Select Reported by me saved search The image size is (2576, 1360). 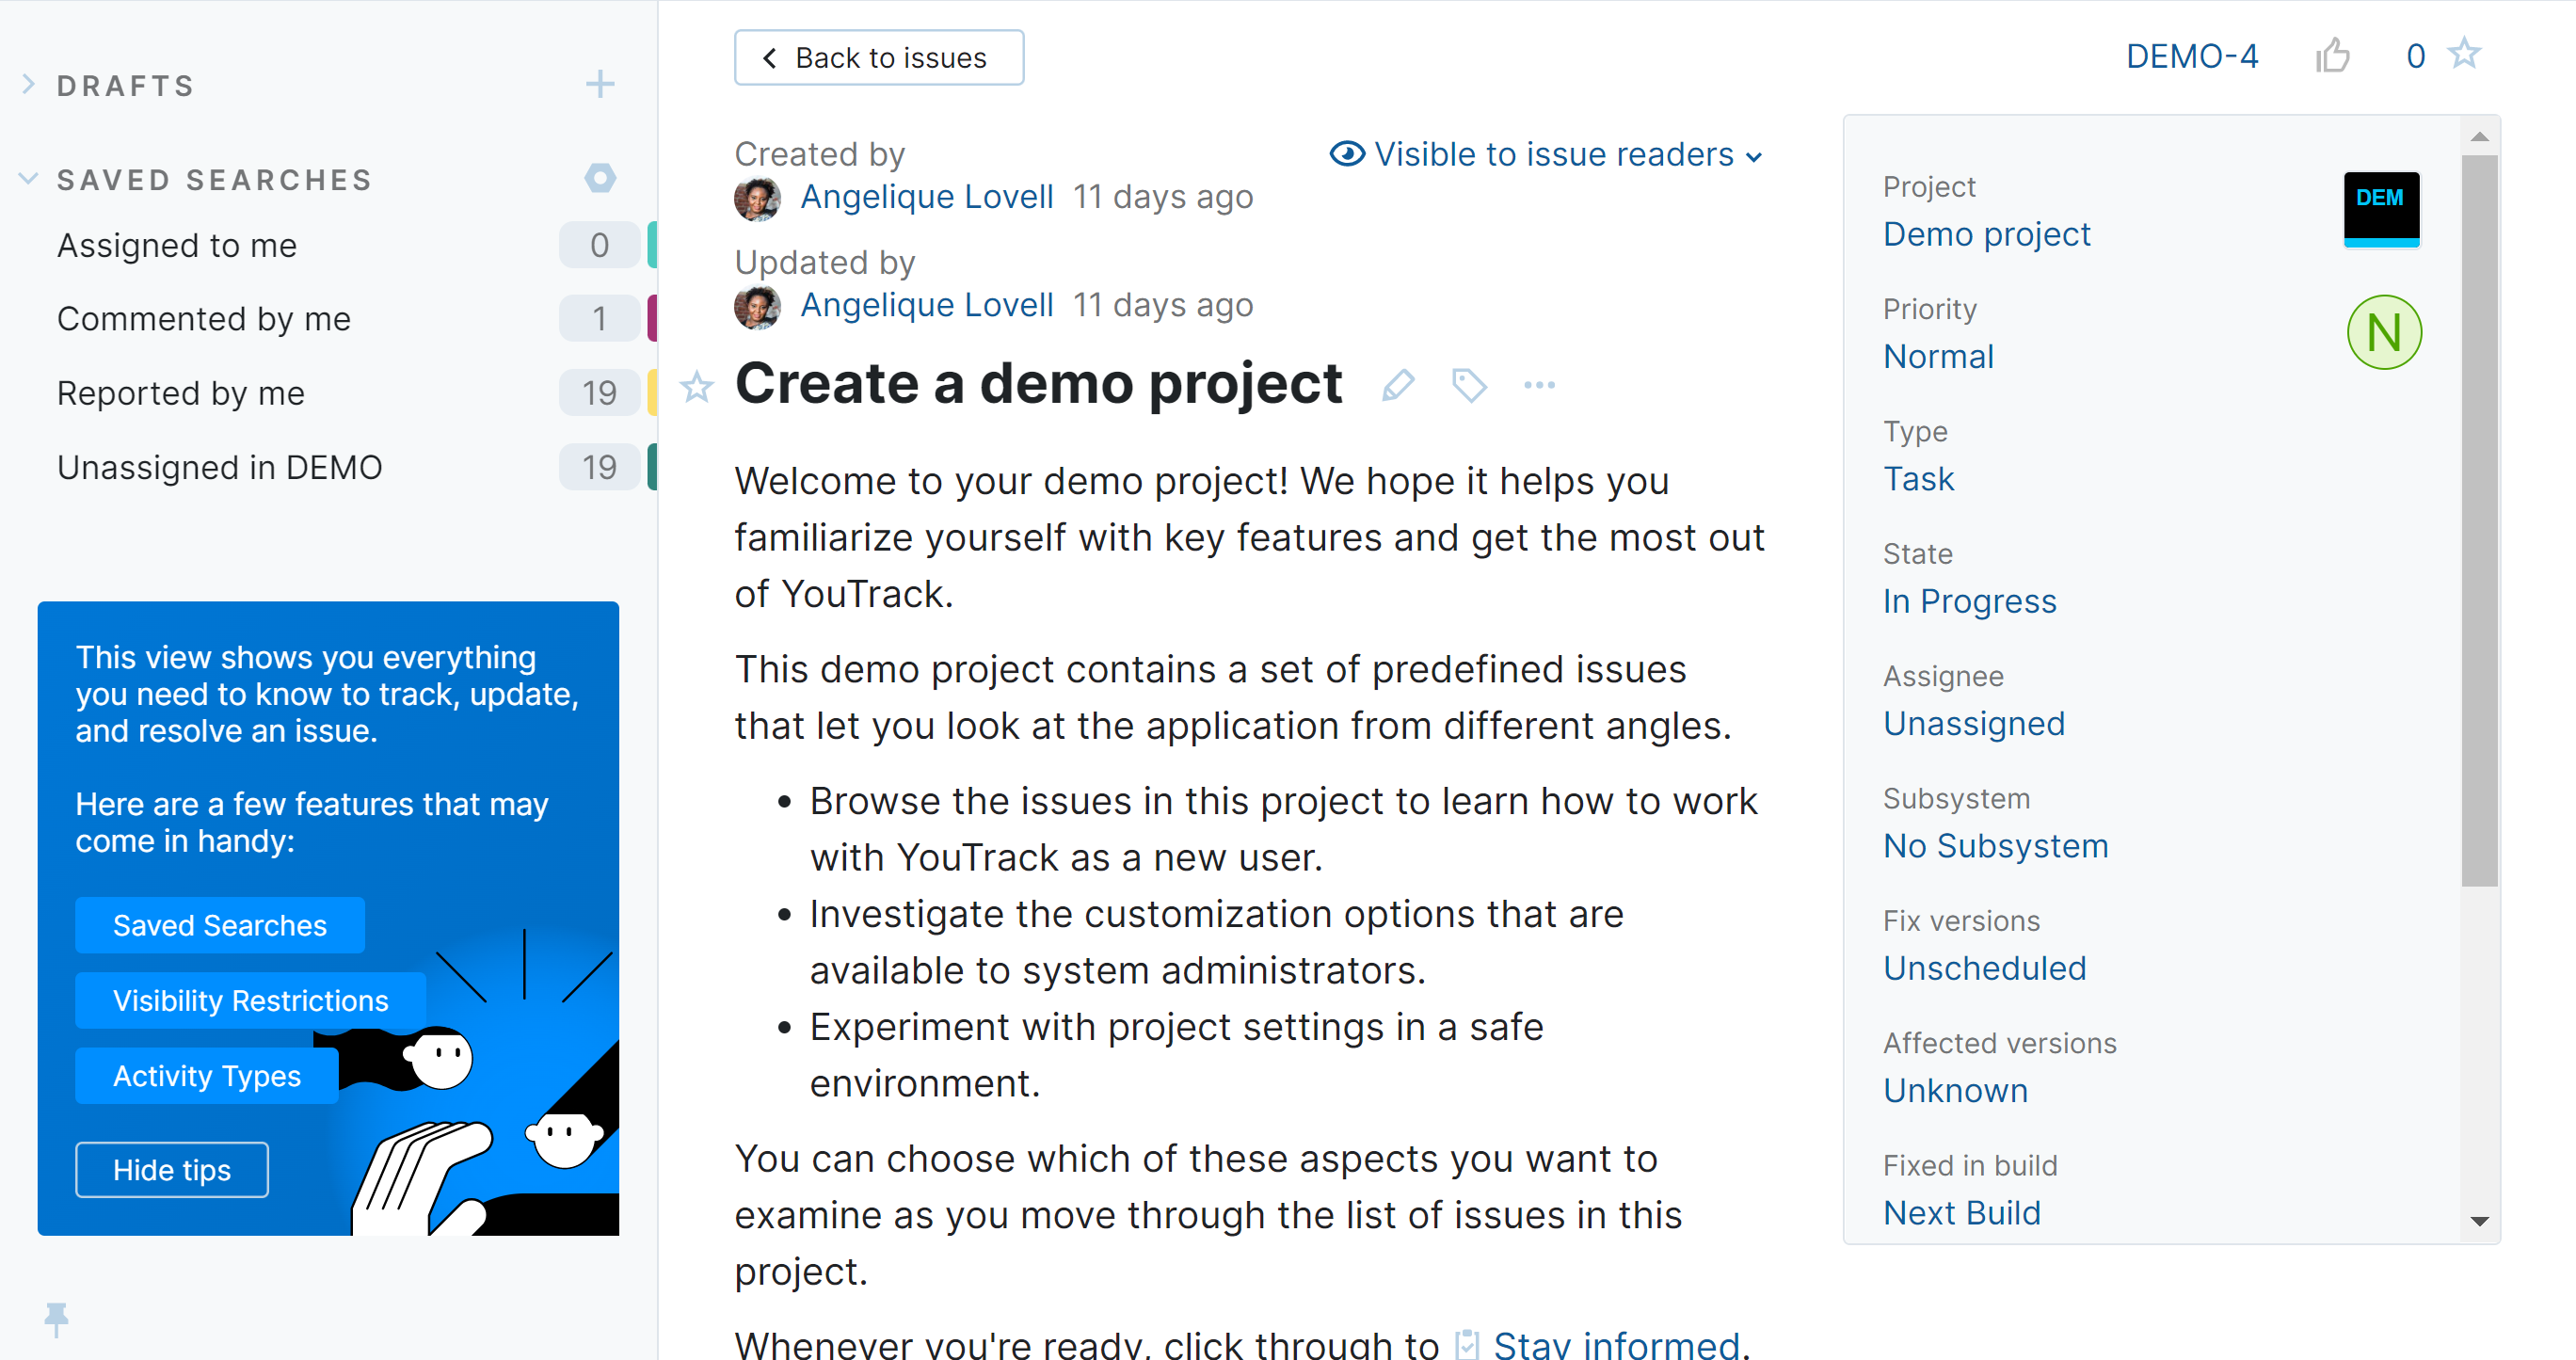181,393
